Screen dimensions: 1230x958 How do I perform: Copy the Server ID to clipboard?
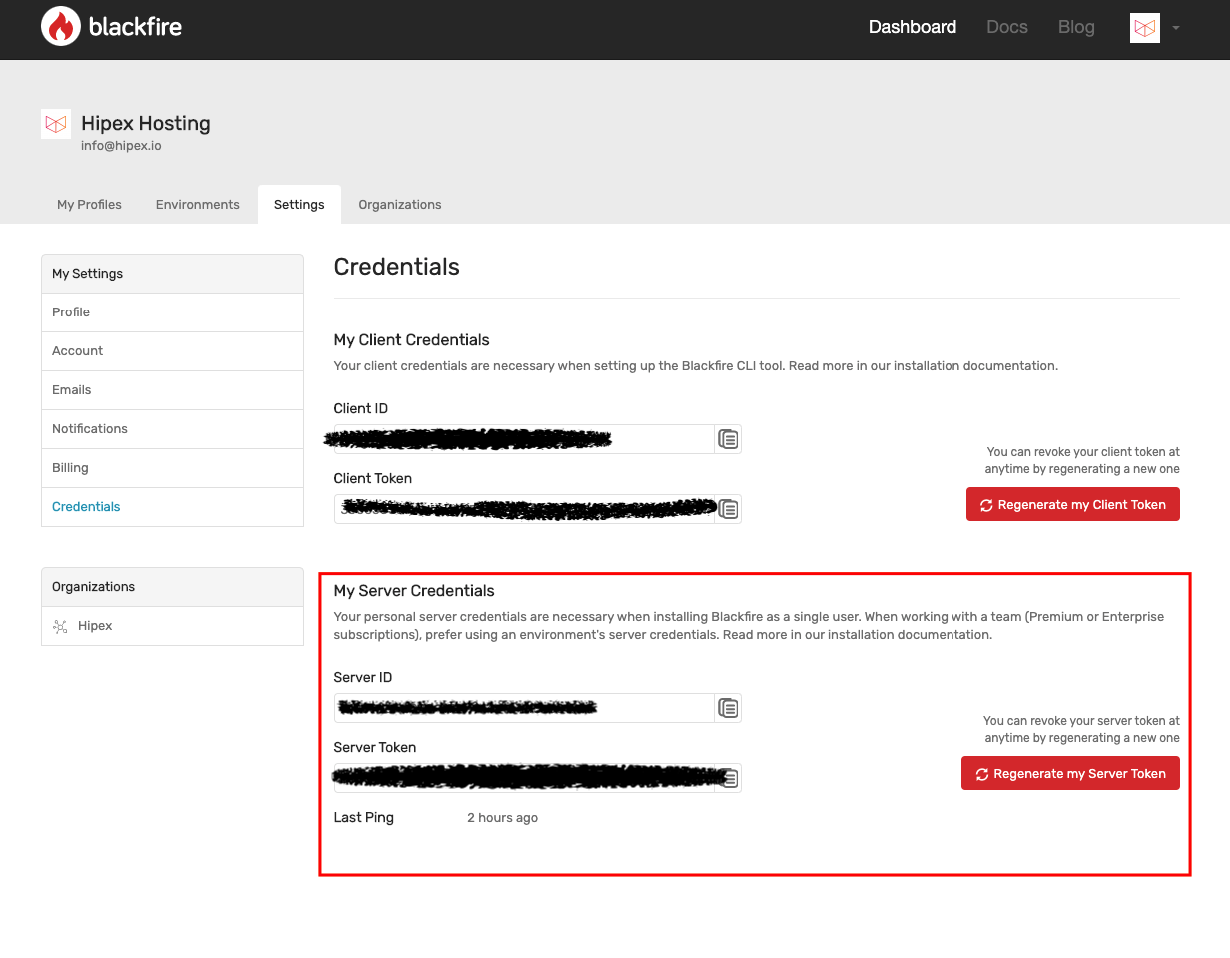(x=729, y=708)
